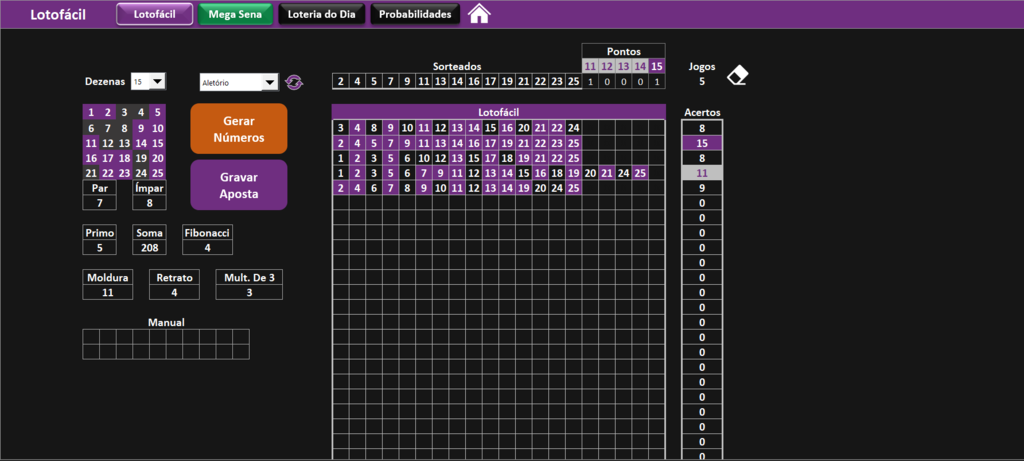Open the Probabilidades tab
This screenshot has height=461, width=1024.
[415, 14]
